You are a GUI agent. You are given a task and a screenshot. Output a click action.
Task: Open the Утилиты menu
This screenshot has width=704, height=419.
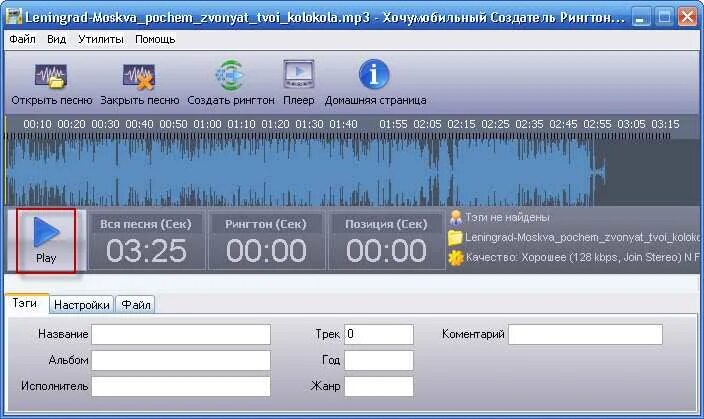coord(101,40)
